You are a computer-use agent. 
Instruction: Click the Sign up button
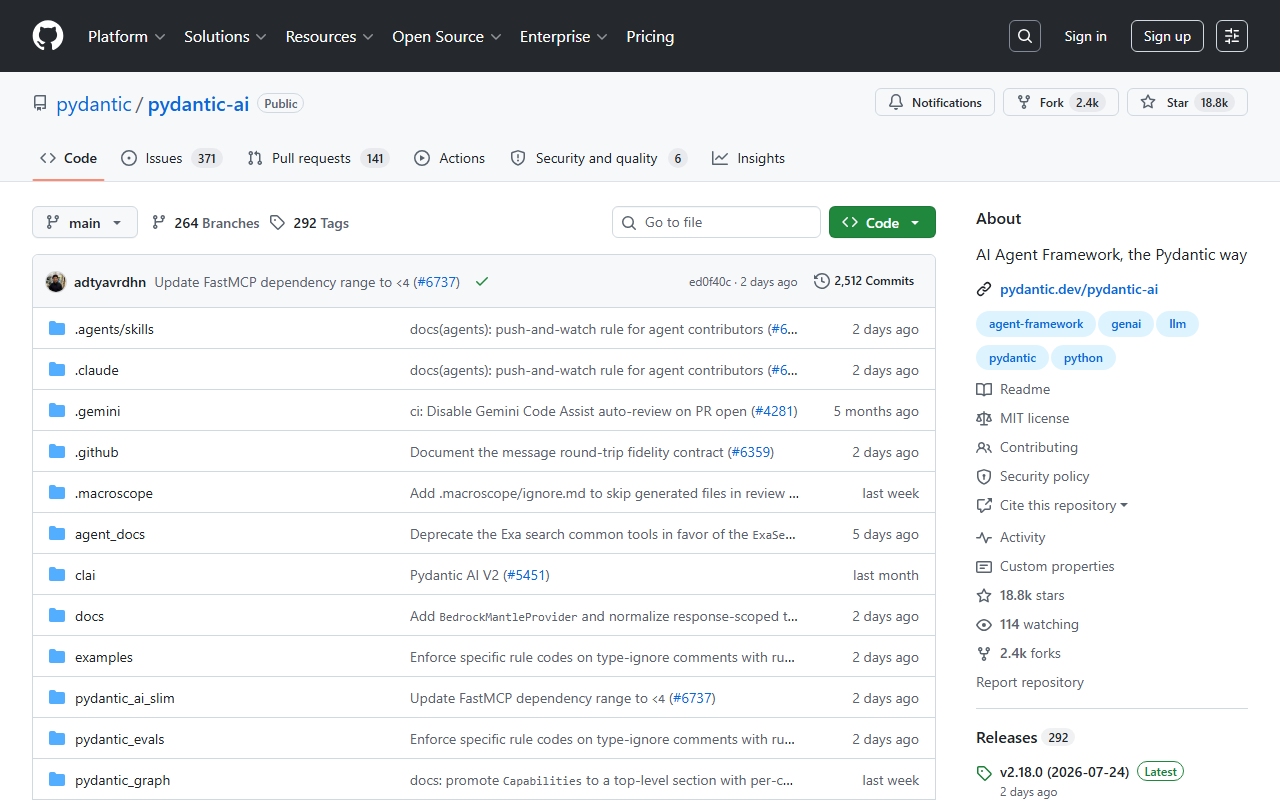[x=1167, y=36]
